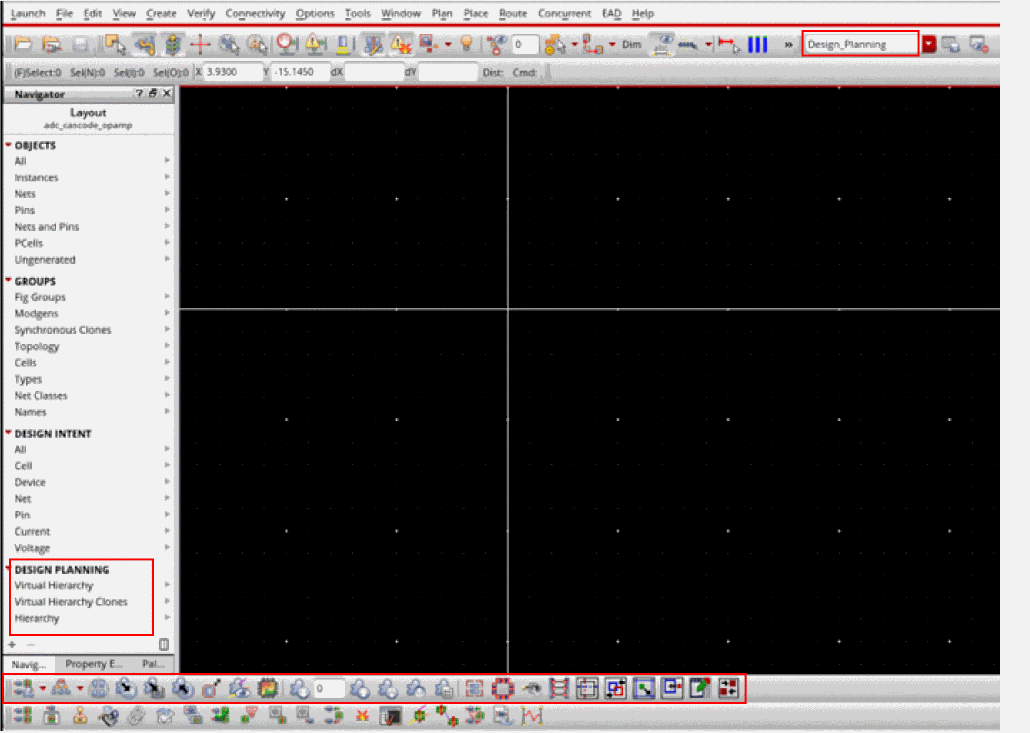Click the X coordinate field

tap(233, 72)
